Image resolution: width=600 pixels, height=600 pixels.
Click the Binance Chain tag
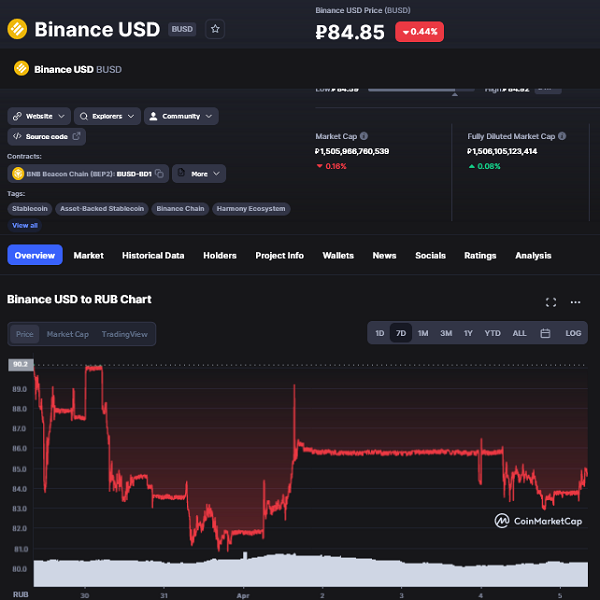(x=180, y=209)
